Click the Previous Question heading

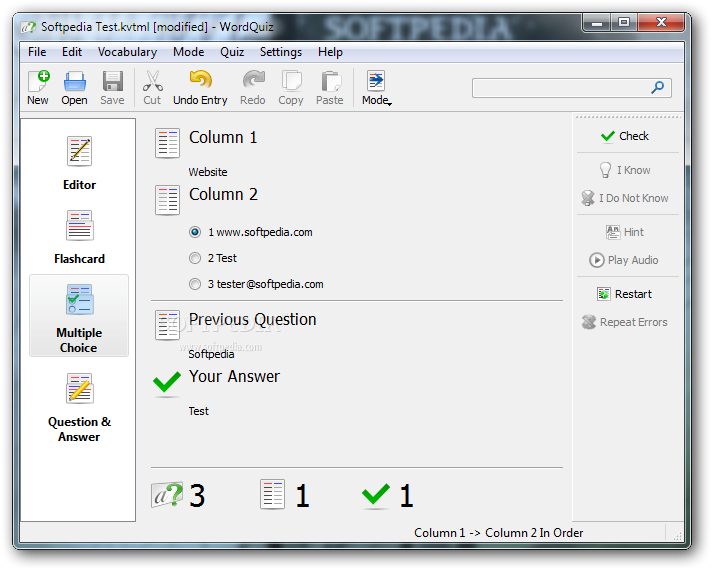(253, 319)
